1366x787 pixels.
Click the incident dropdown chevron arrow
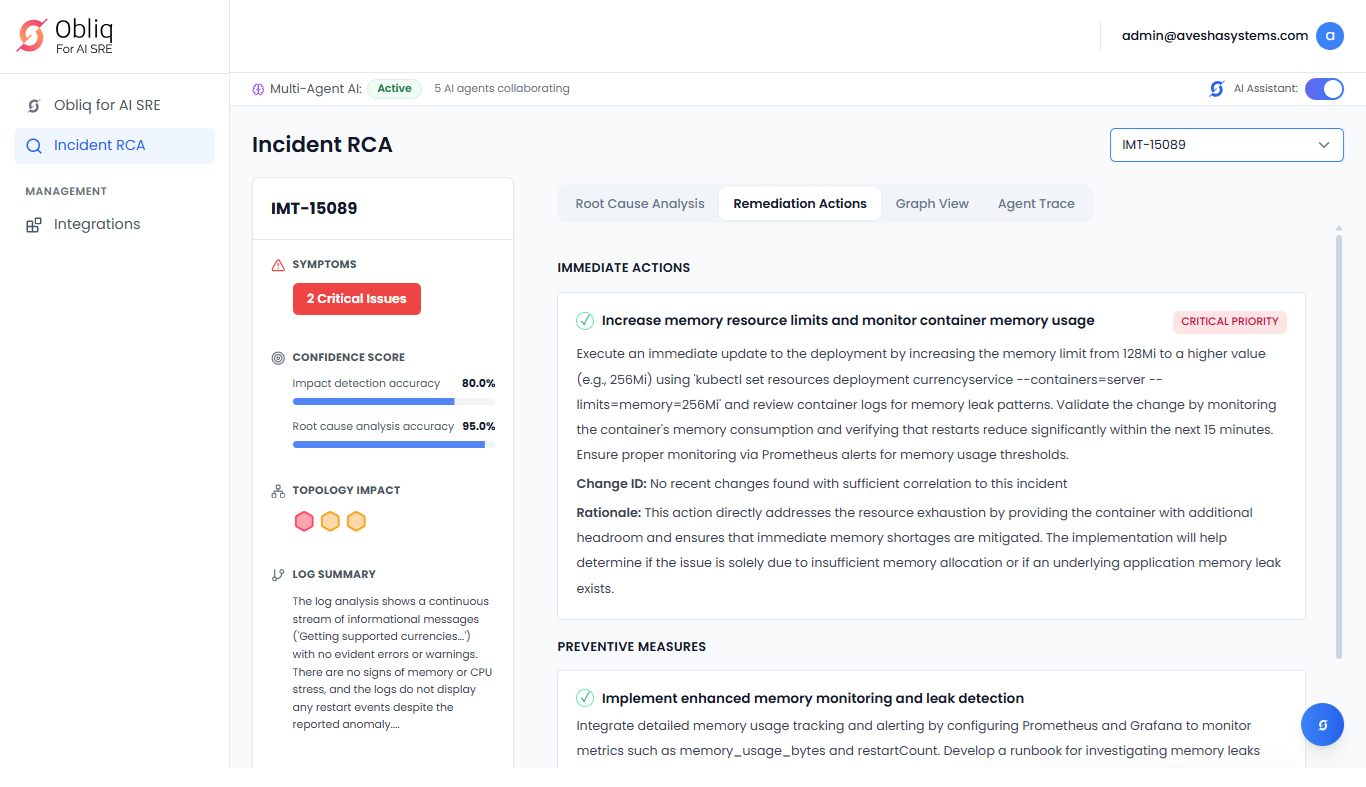click(1323, 145)
